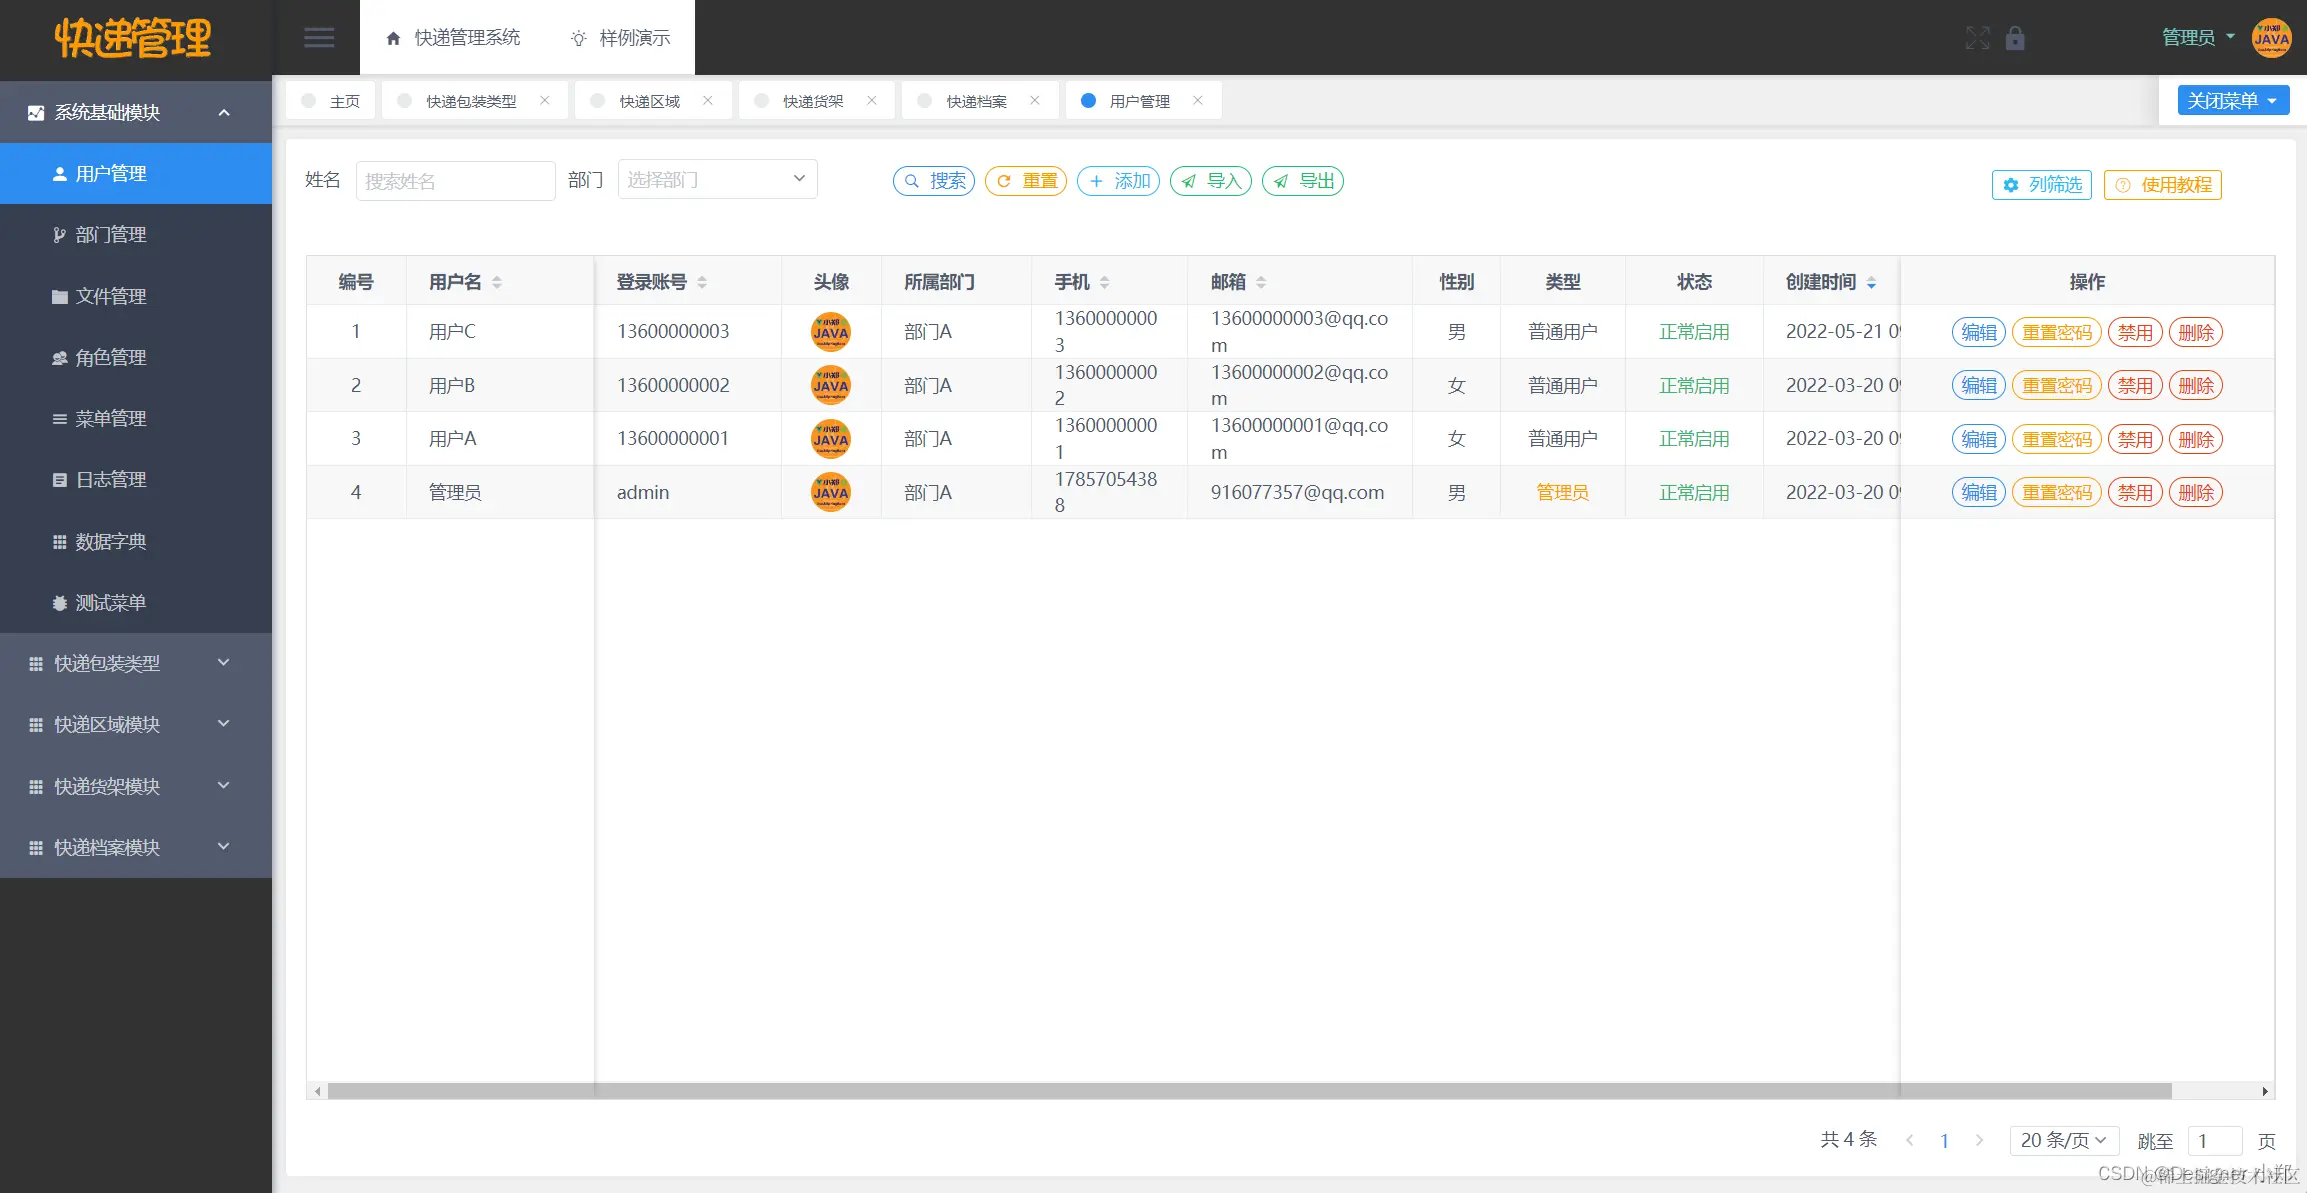Click the 添加 button

pyautogui.click(x=1118, y=181)
